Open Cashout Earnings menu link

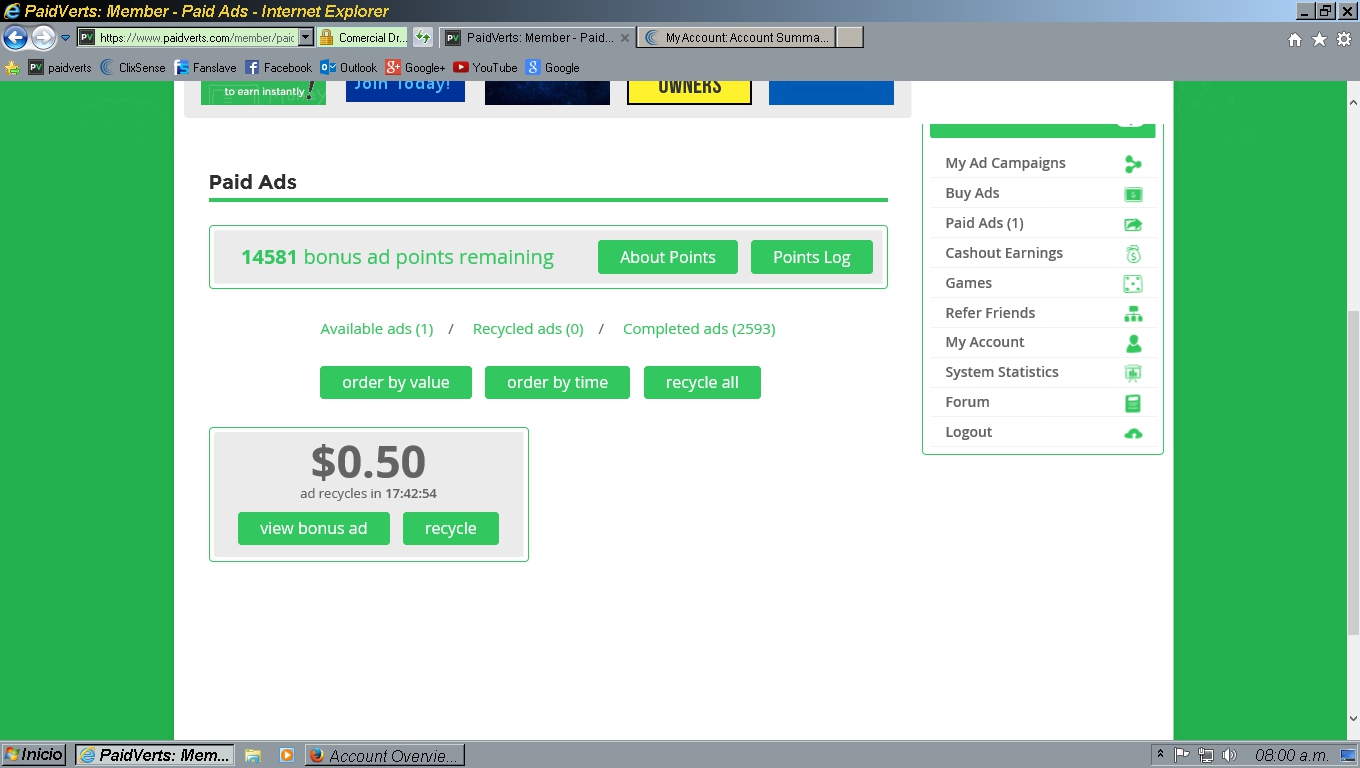click(x=1004, y=253)
